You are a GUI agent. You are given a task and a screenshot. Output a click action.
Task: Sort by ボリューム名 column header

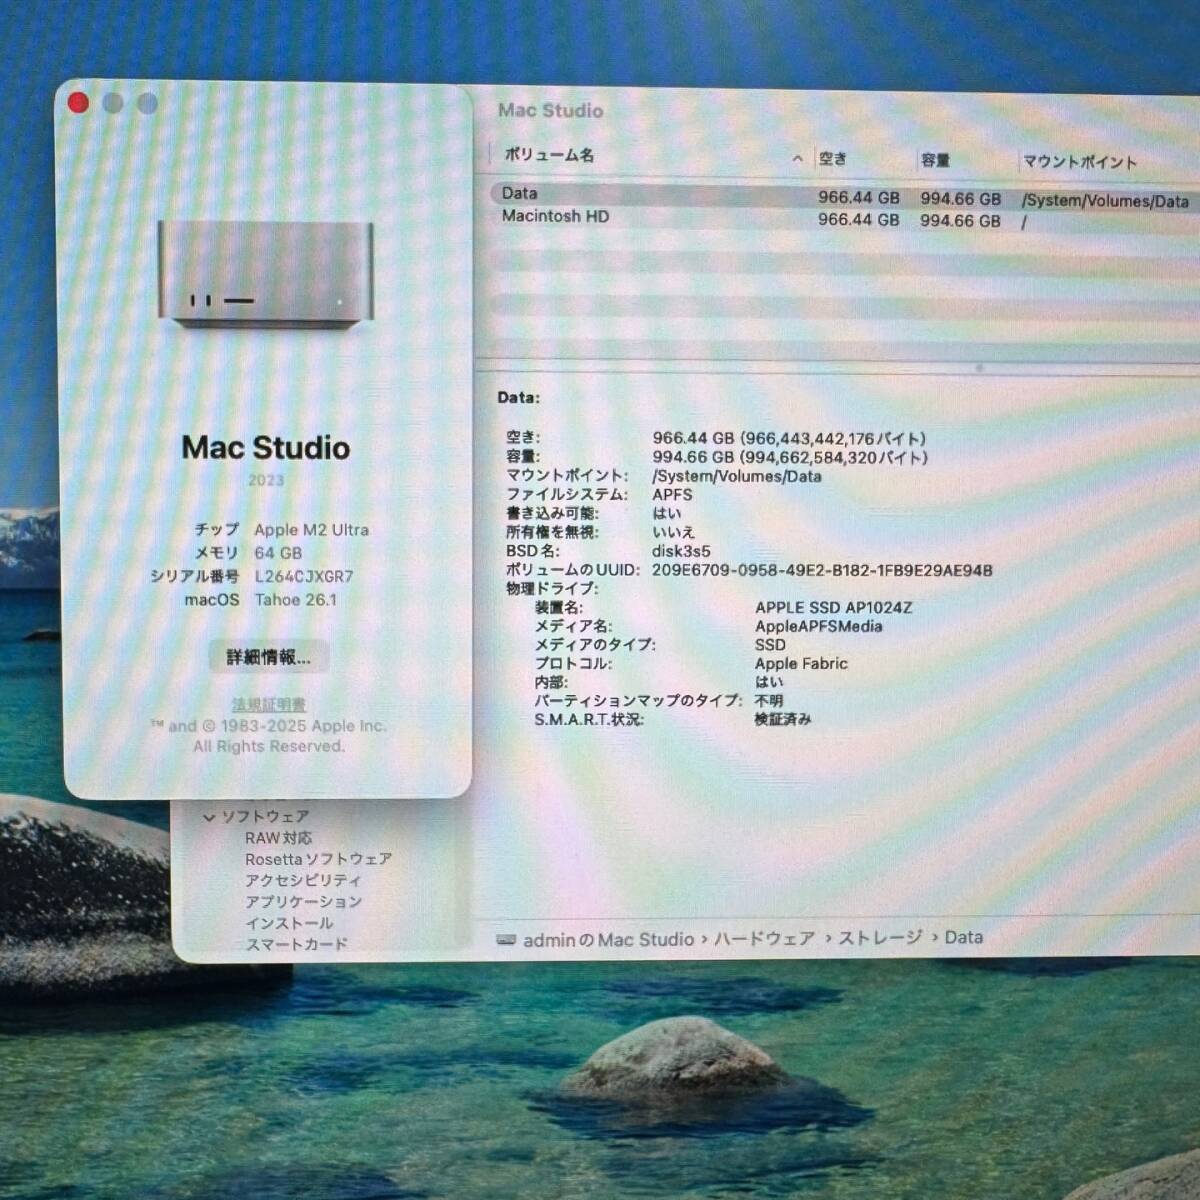click(549, 155)
